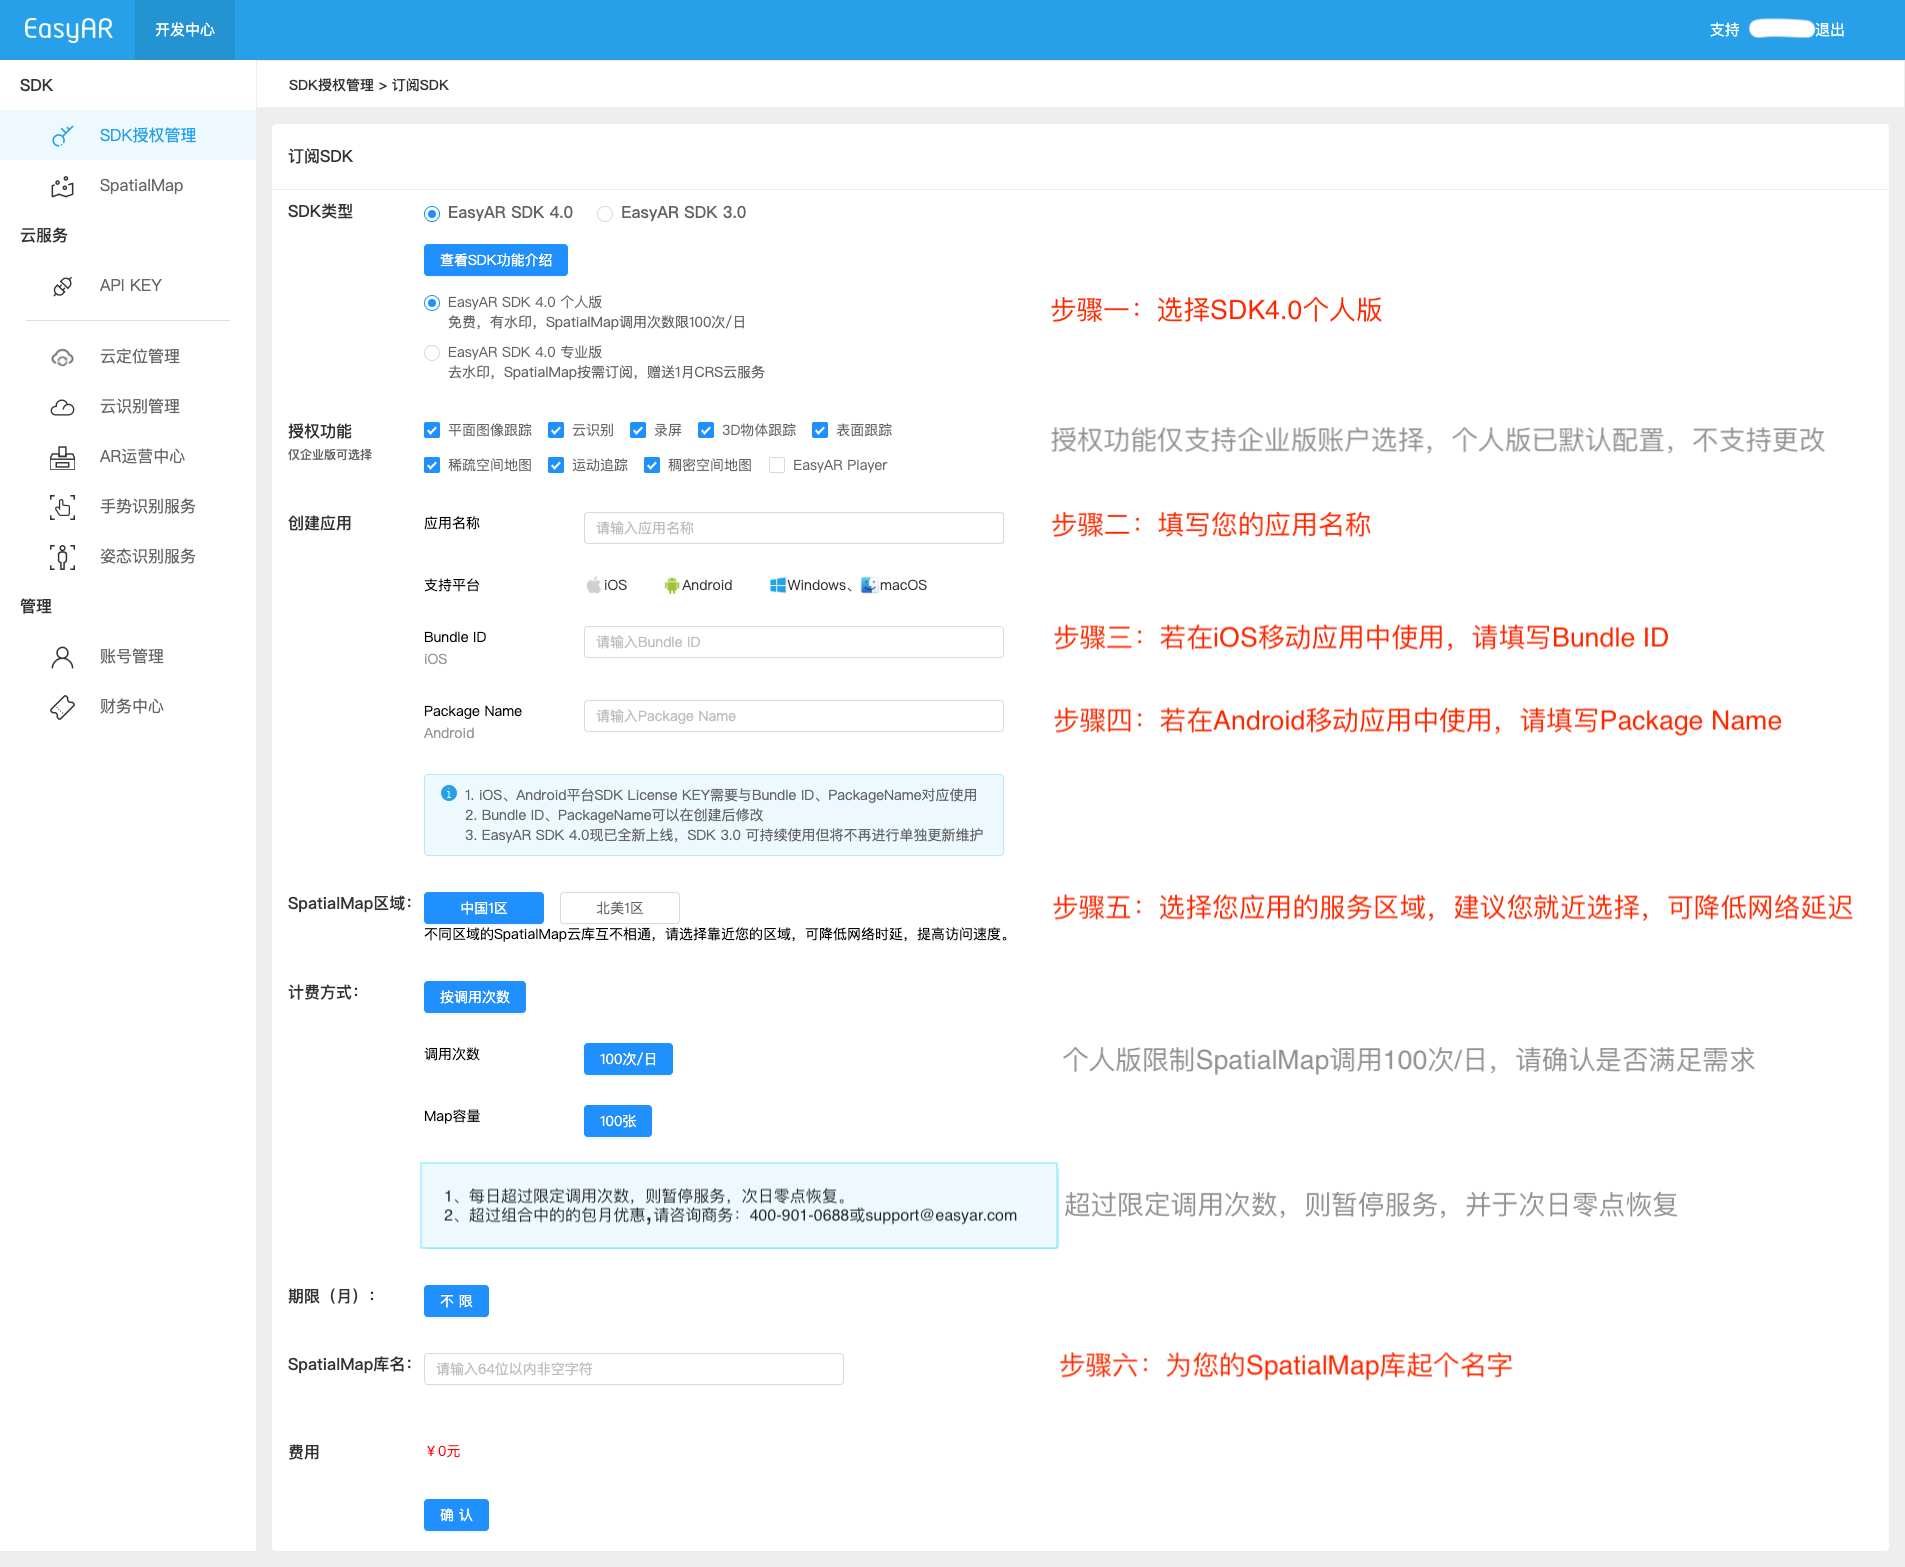This screenshot has width=1905, height=1567.
Task: Click the macOS Finder platform icon
Action: pos(868,585)
